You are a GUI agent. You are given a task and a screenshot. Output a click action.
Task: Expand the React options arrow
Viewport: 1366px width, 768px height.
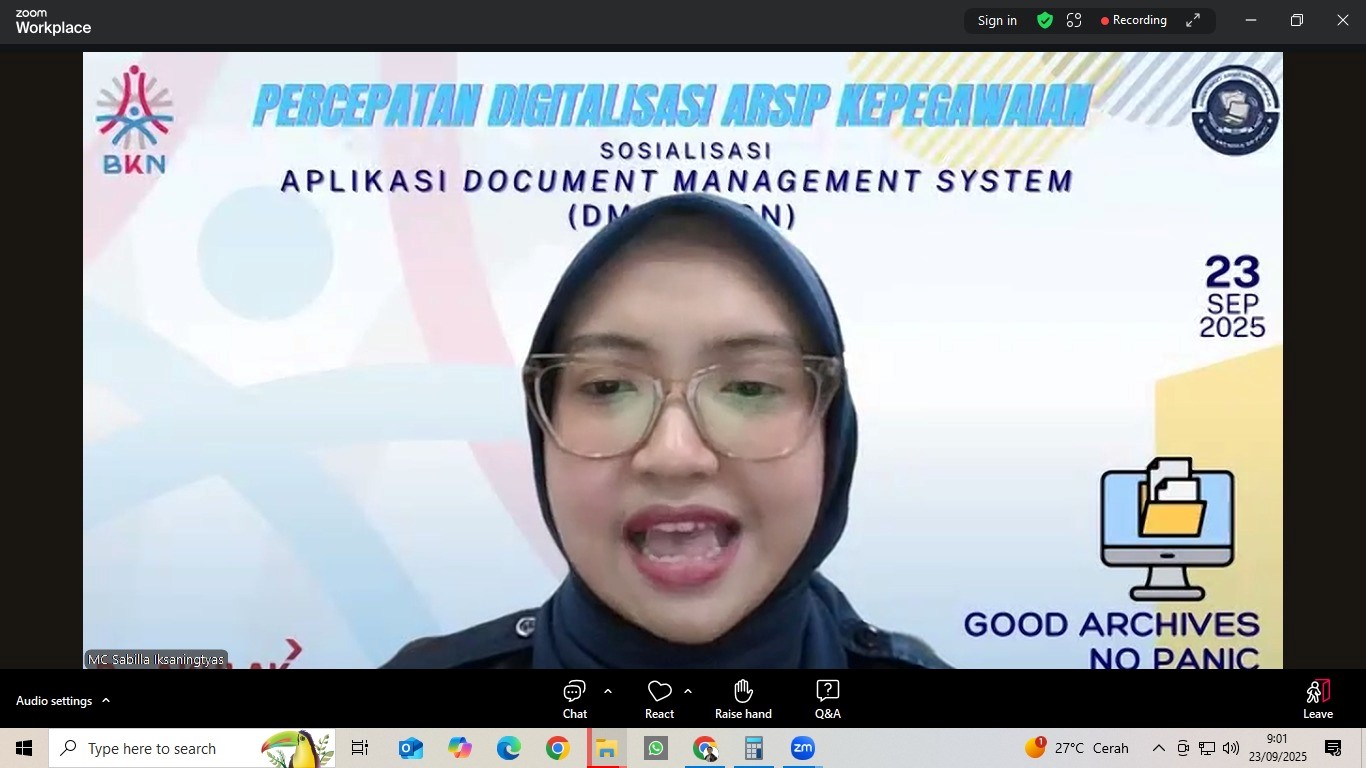pyautogui.click(x=687, y=691)
